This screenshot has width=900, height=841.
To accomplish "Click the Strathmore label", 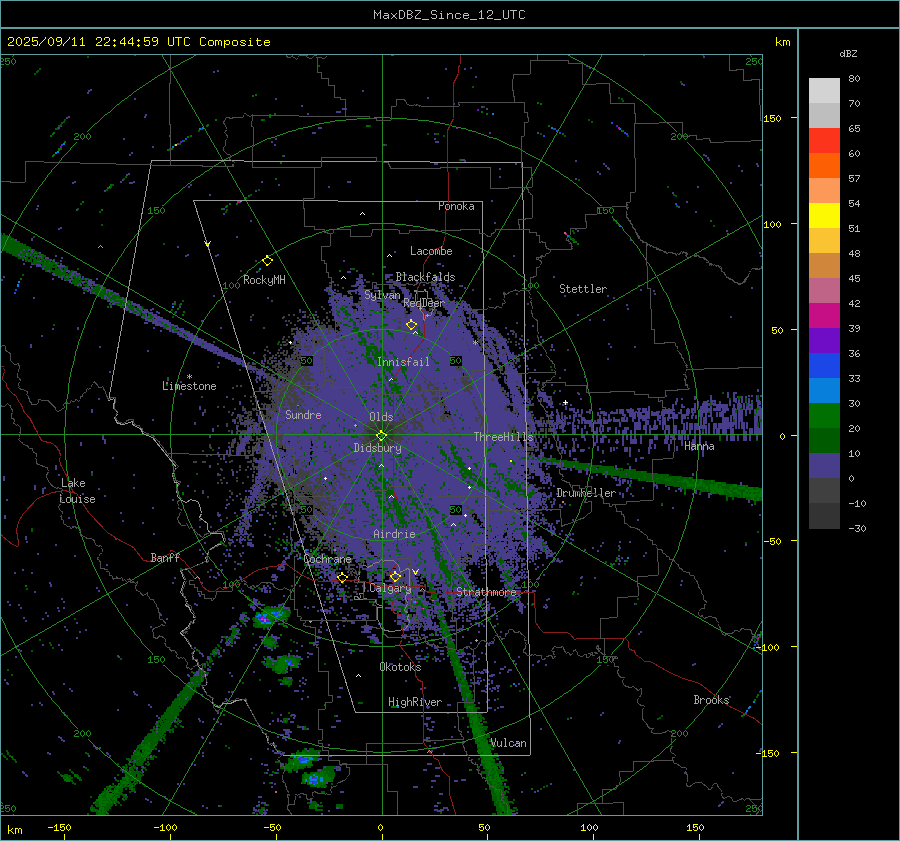I will [x=486, y=592].
